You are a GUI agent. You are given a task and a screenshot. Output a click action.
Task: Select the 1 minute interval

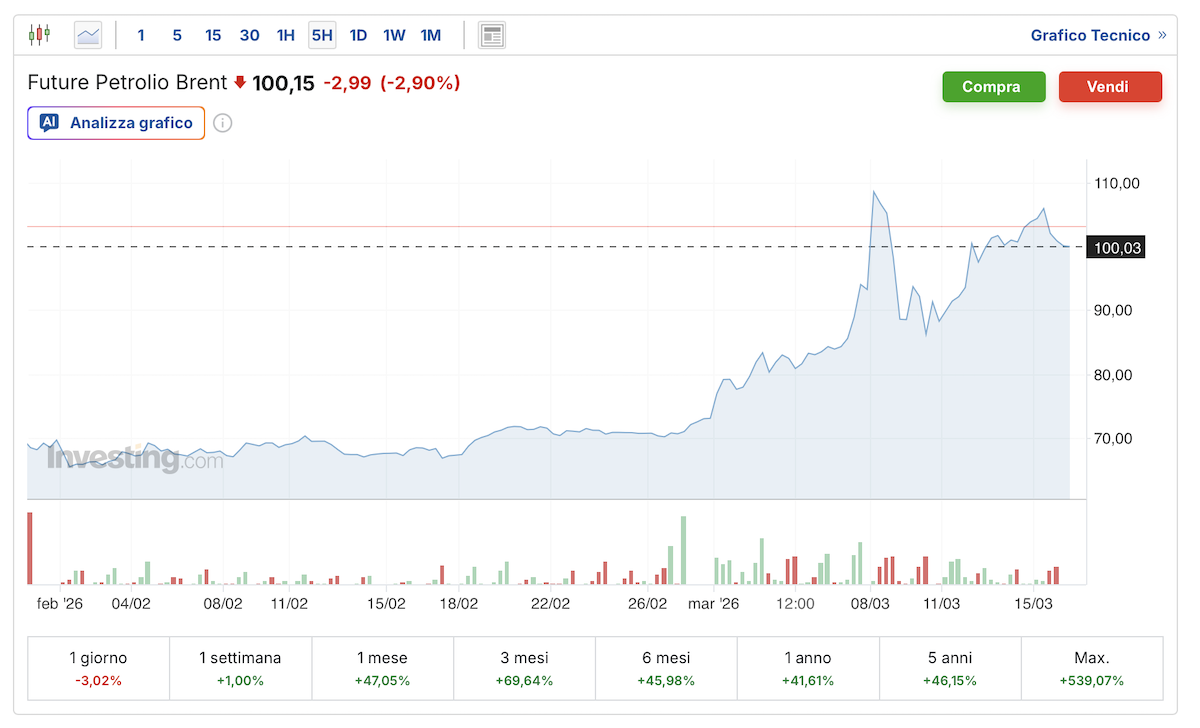141,35
